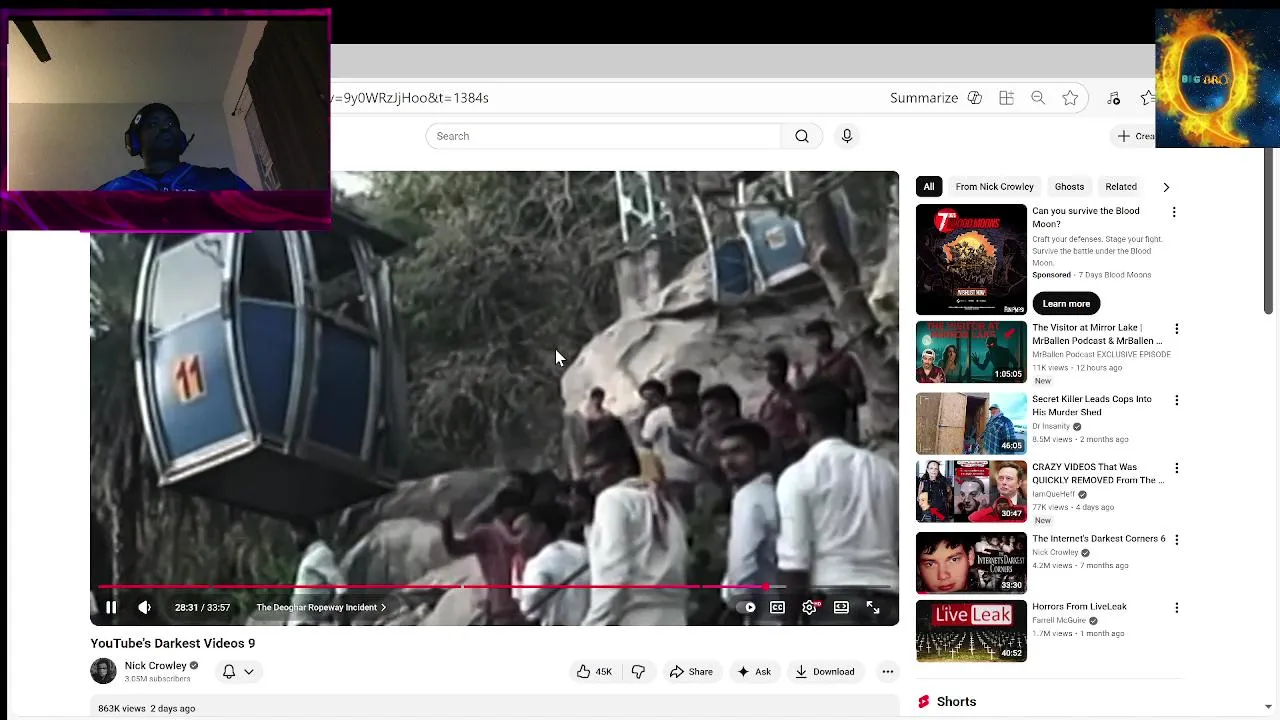Run search with the magnifier button
1280x720 pixels.
[x=802, y=136]
